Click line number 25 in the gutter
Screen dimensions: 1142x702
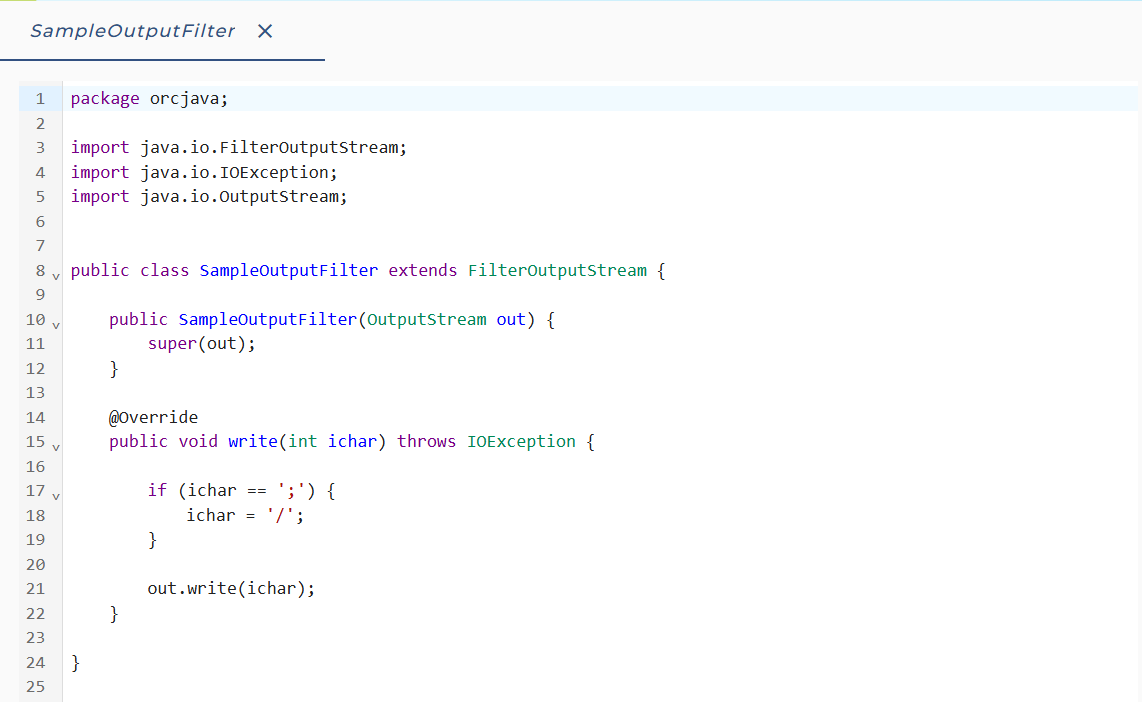35,687
